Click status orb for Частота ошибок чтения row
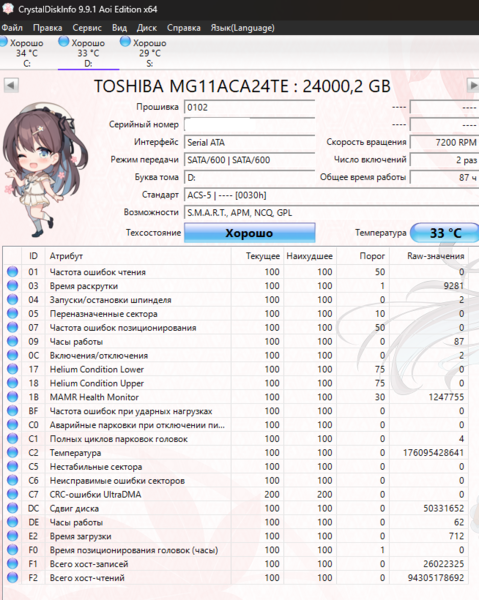 [x=13, y=272]
